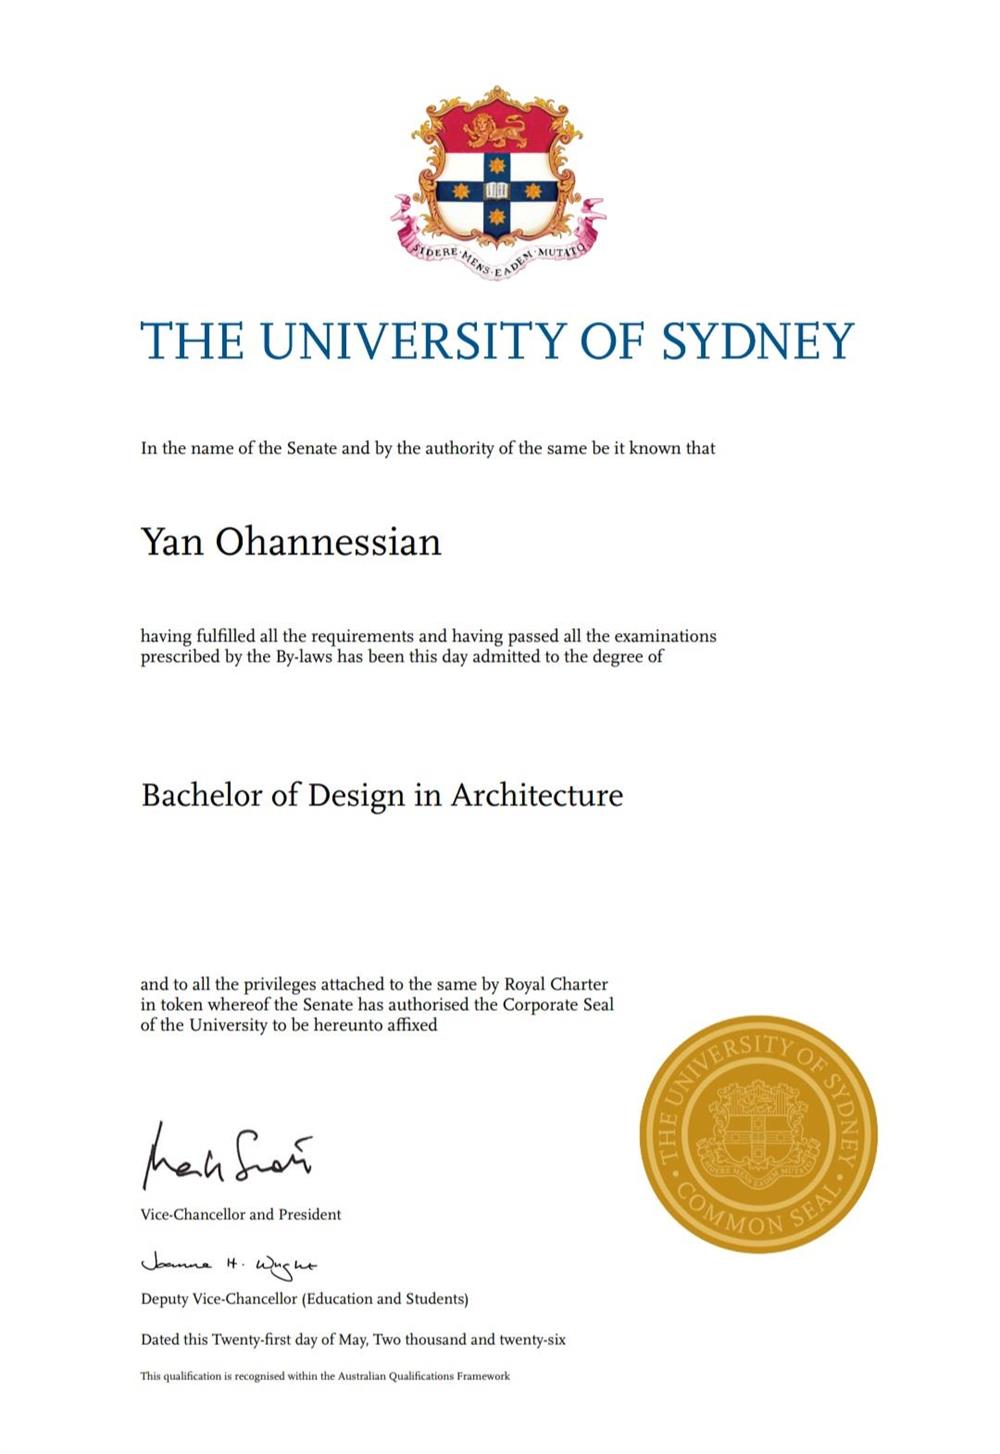Click the line "of the University to be hereunto affixed"
The image size is (1000, 1454).
coord(289,1025)
